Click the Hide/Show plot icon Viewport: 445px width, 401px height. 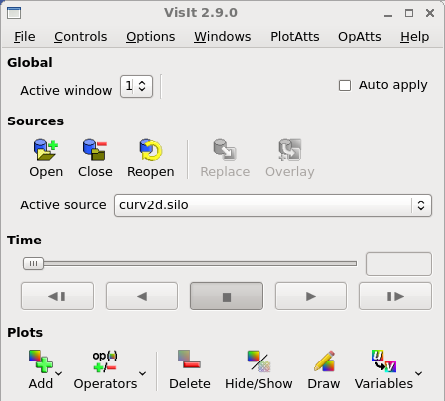coord(259,361)
